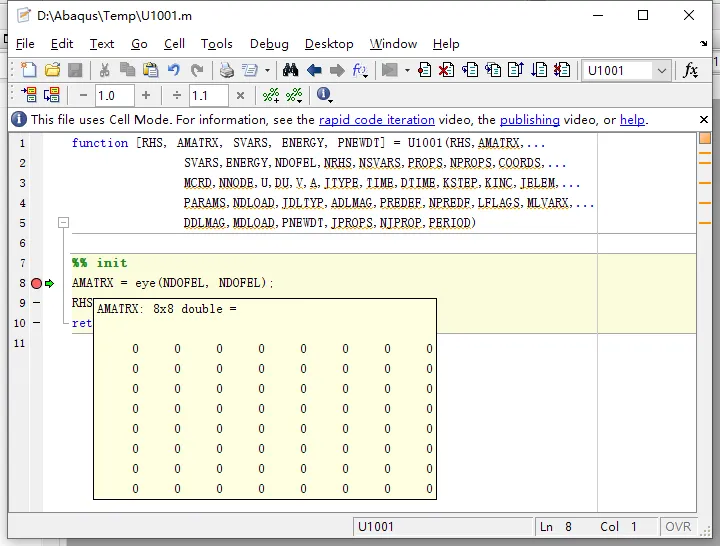Multiply value using the × button
The width and height of the screenshot is (720, 546).
point(240,96)
